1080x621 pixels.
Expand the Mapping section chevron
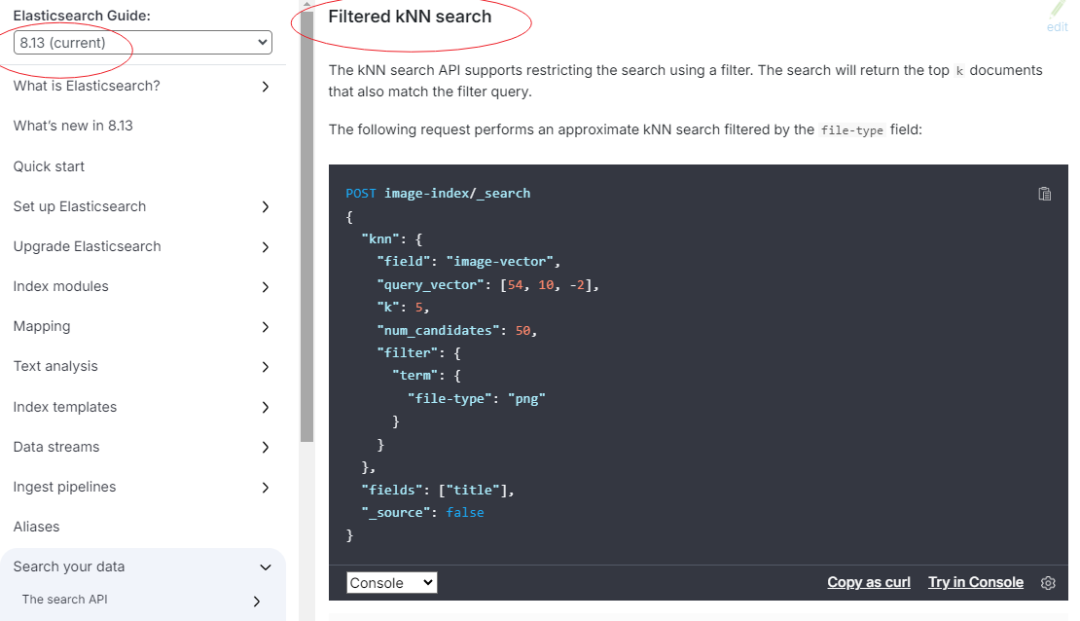click(x=265, y=326)
